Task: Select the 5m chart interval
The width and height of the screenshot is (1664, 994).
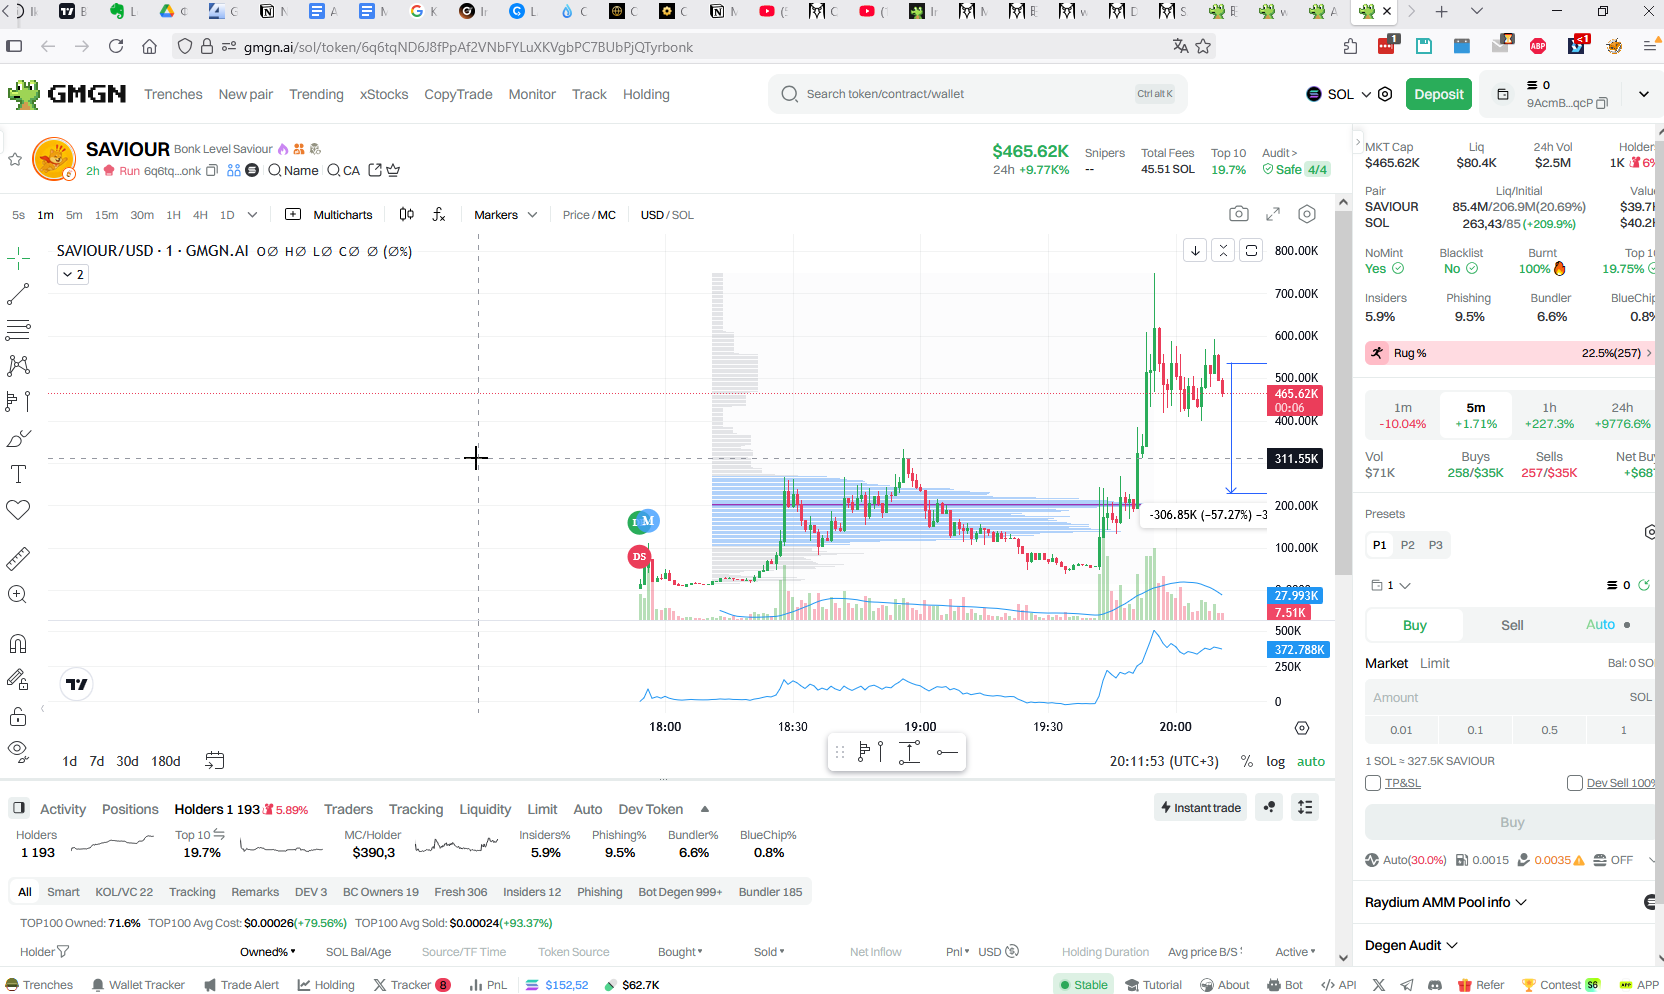Action: (74, 215)
